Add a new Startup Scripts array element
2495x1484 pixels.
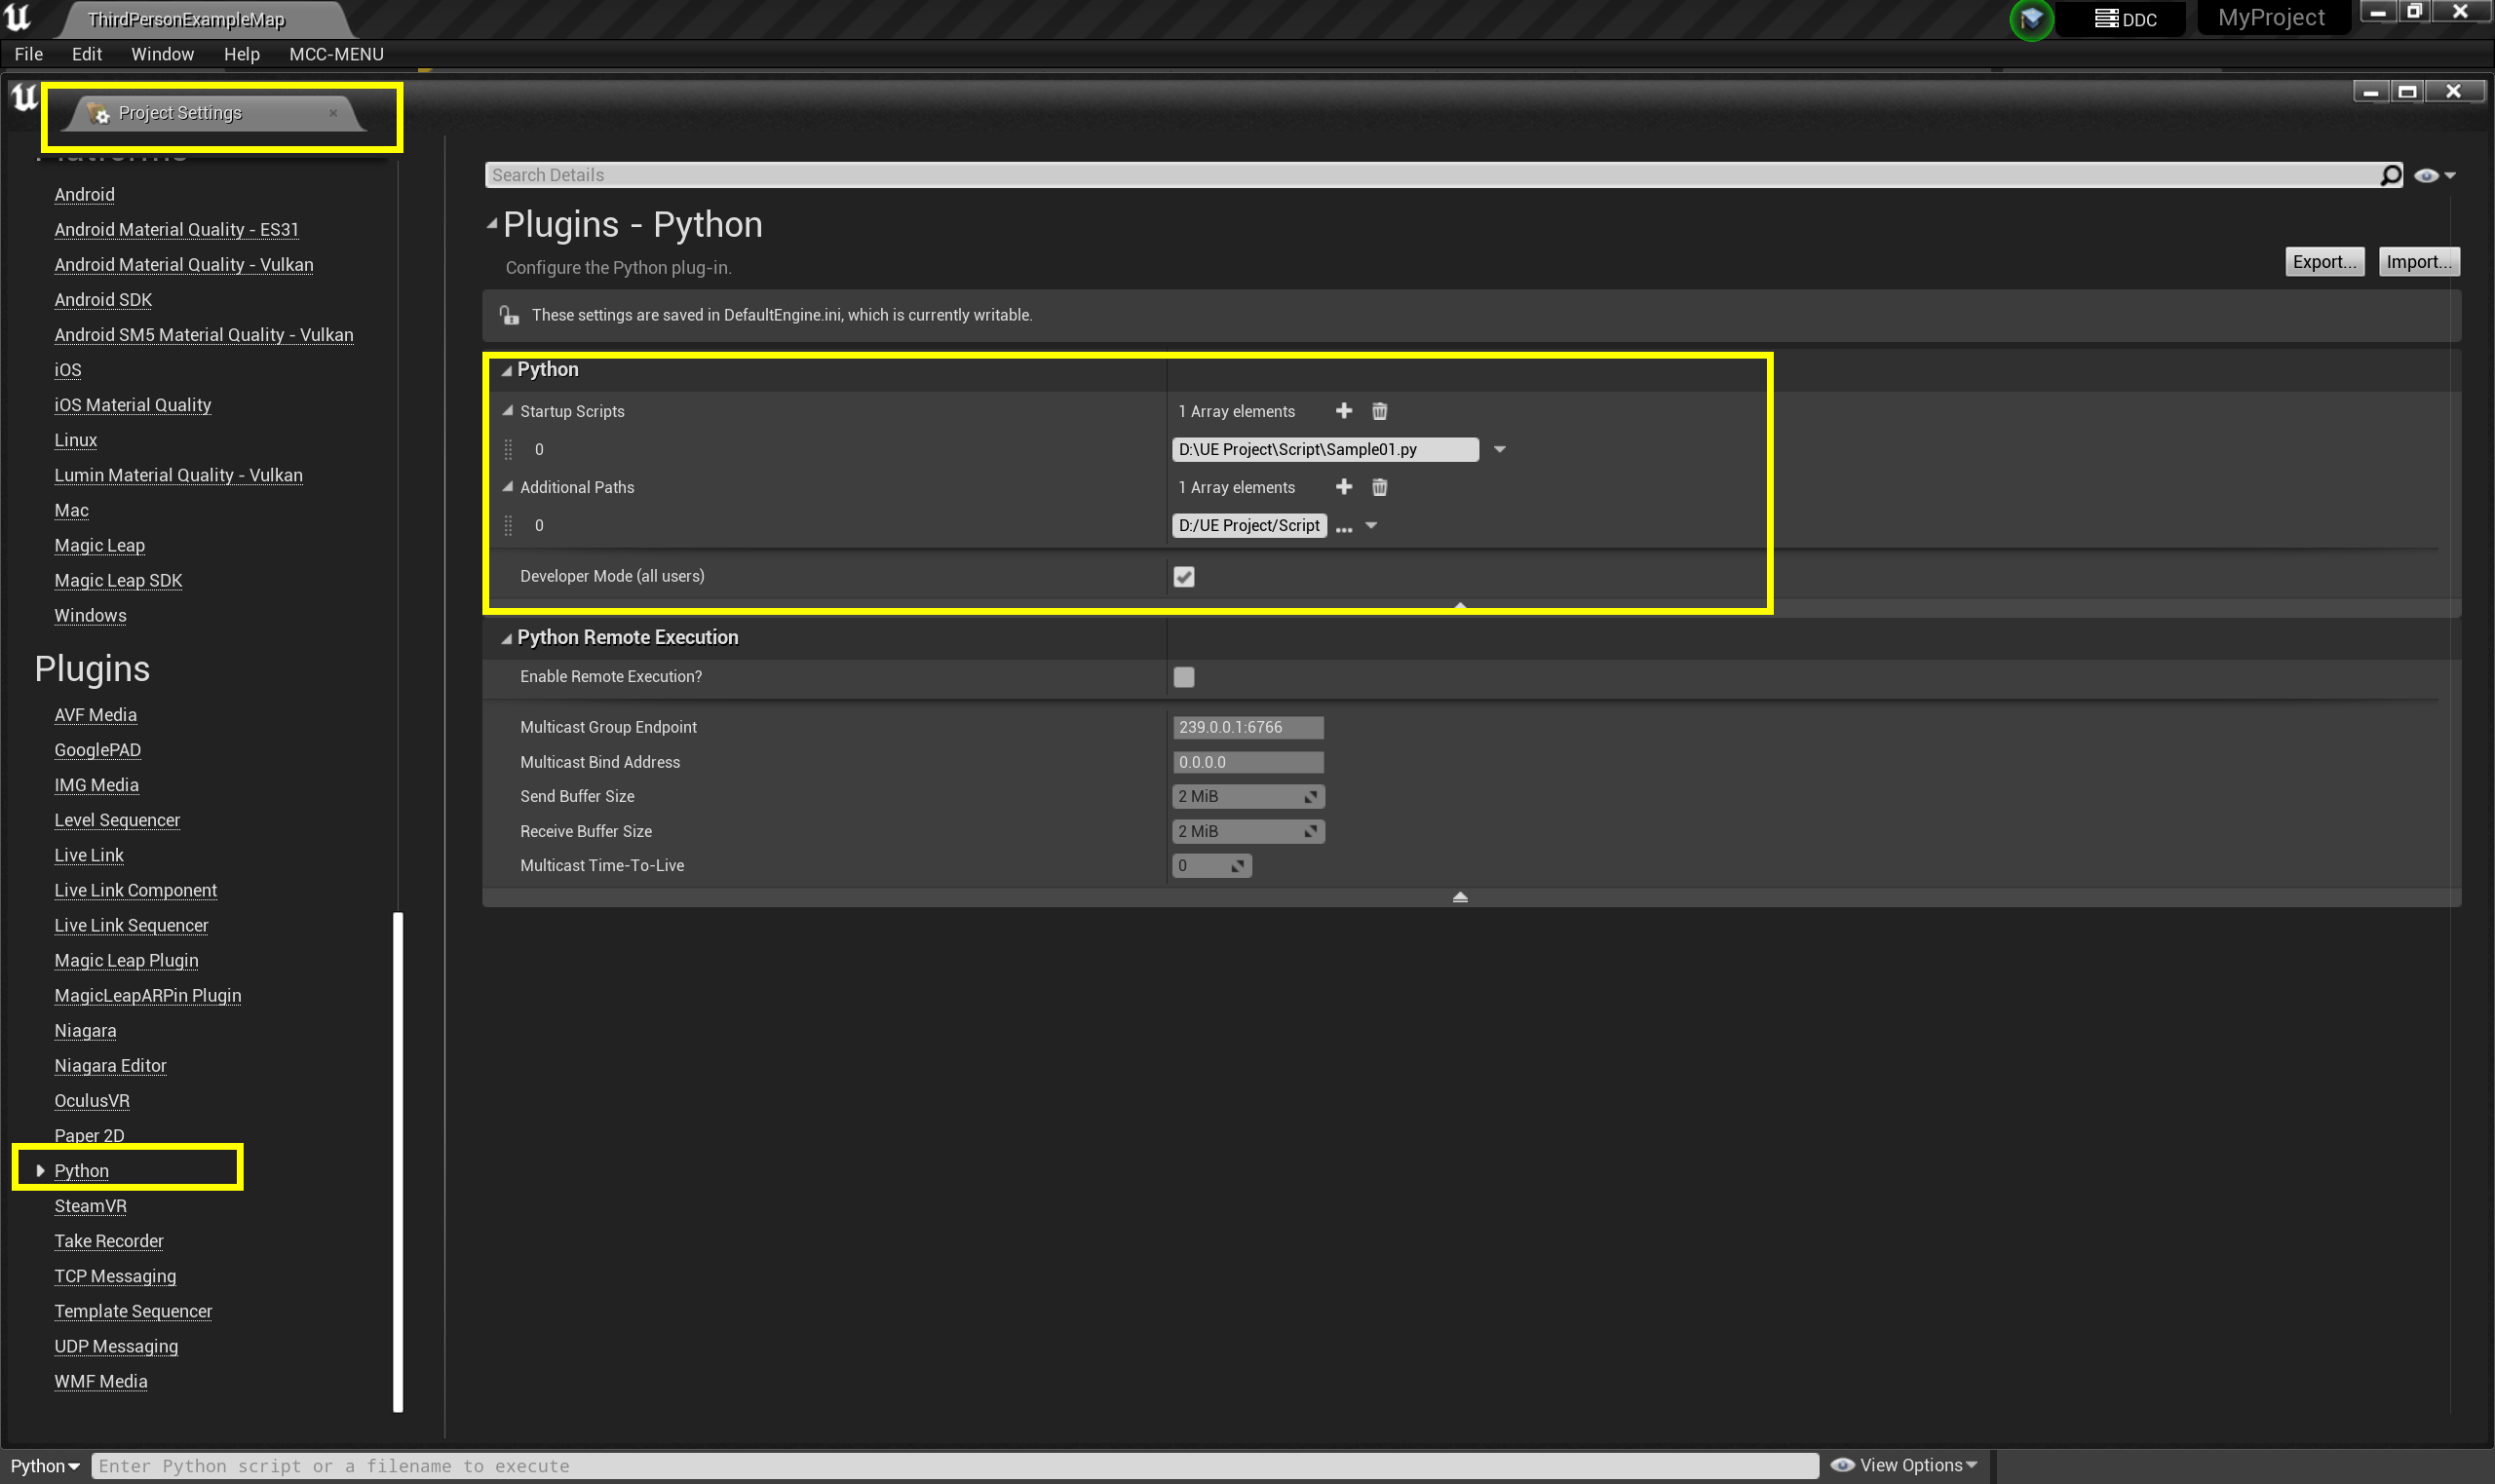coord(1344,411)
